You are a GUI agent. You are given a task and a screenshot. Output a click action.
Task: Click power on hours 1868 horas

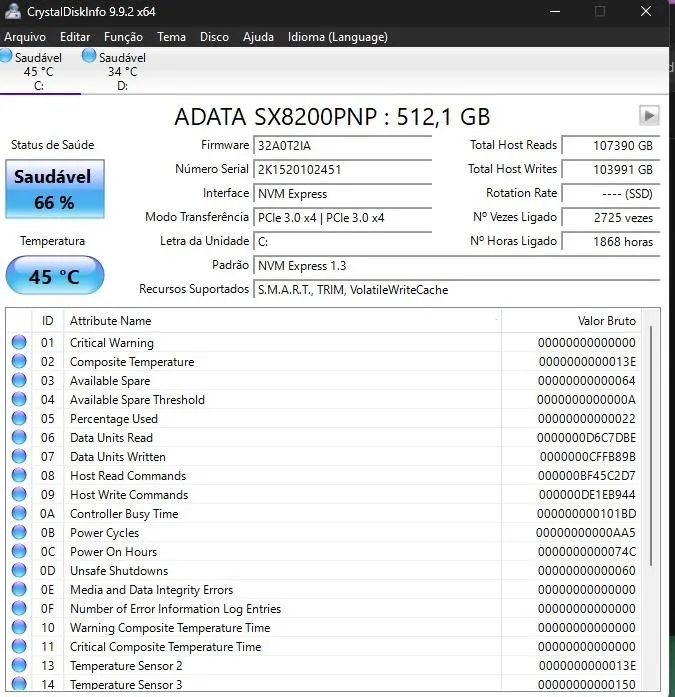[x=611, y=241]
